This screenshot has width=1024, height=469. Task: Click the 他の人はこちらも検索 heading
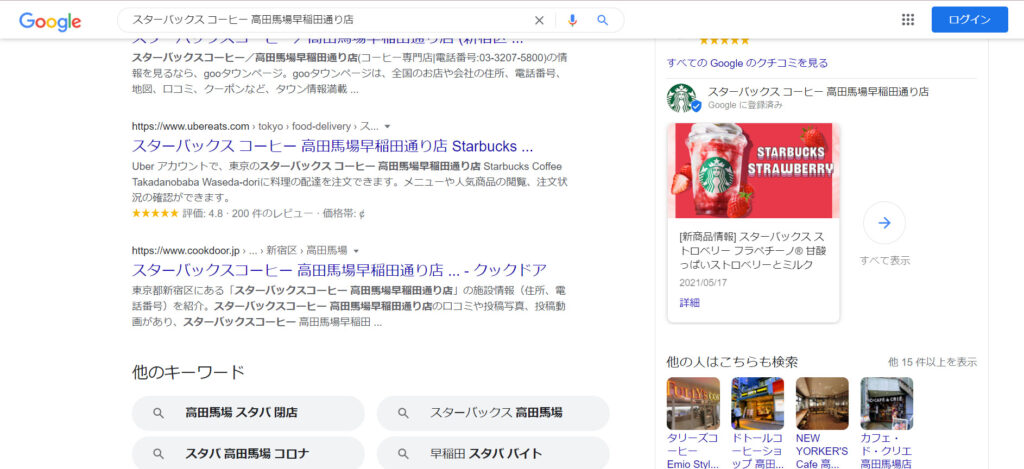pos(732,362)
